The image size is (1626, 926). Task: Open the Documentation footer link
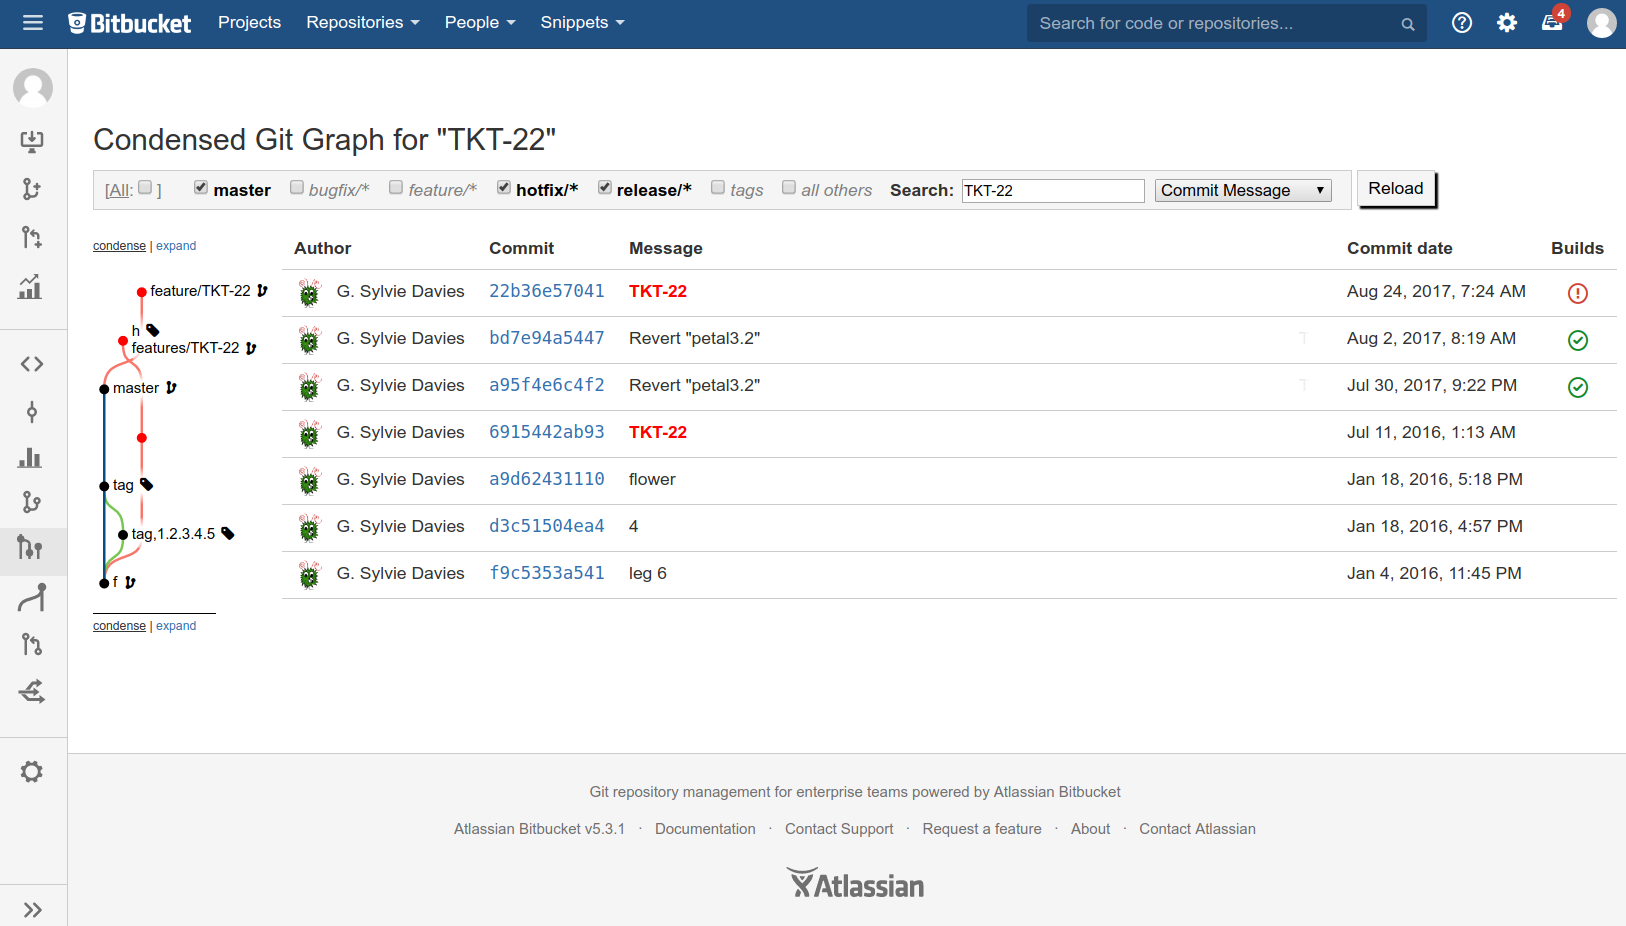coord(705,829)
